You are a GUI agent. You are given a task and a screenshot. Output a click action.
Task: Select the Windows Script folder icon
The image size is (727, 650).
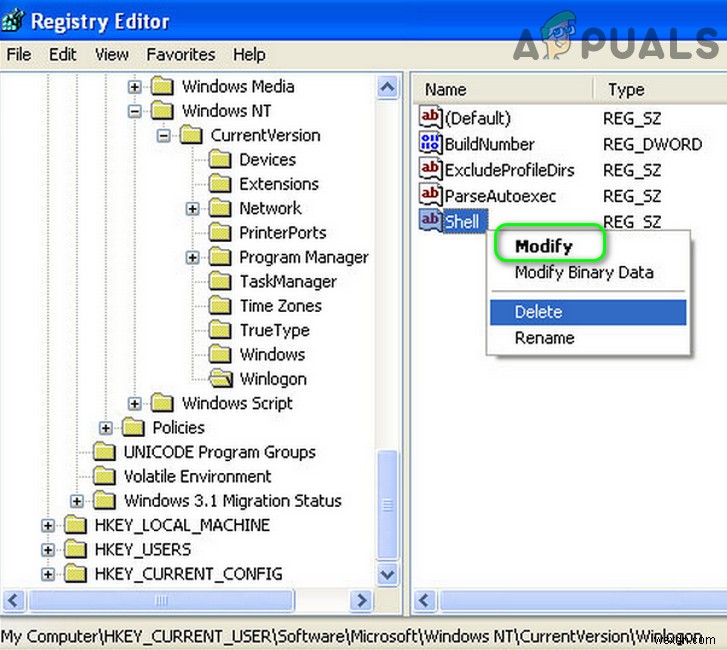[162, 403]
